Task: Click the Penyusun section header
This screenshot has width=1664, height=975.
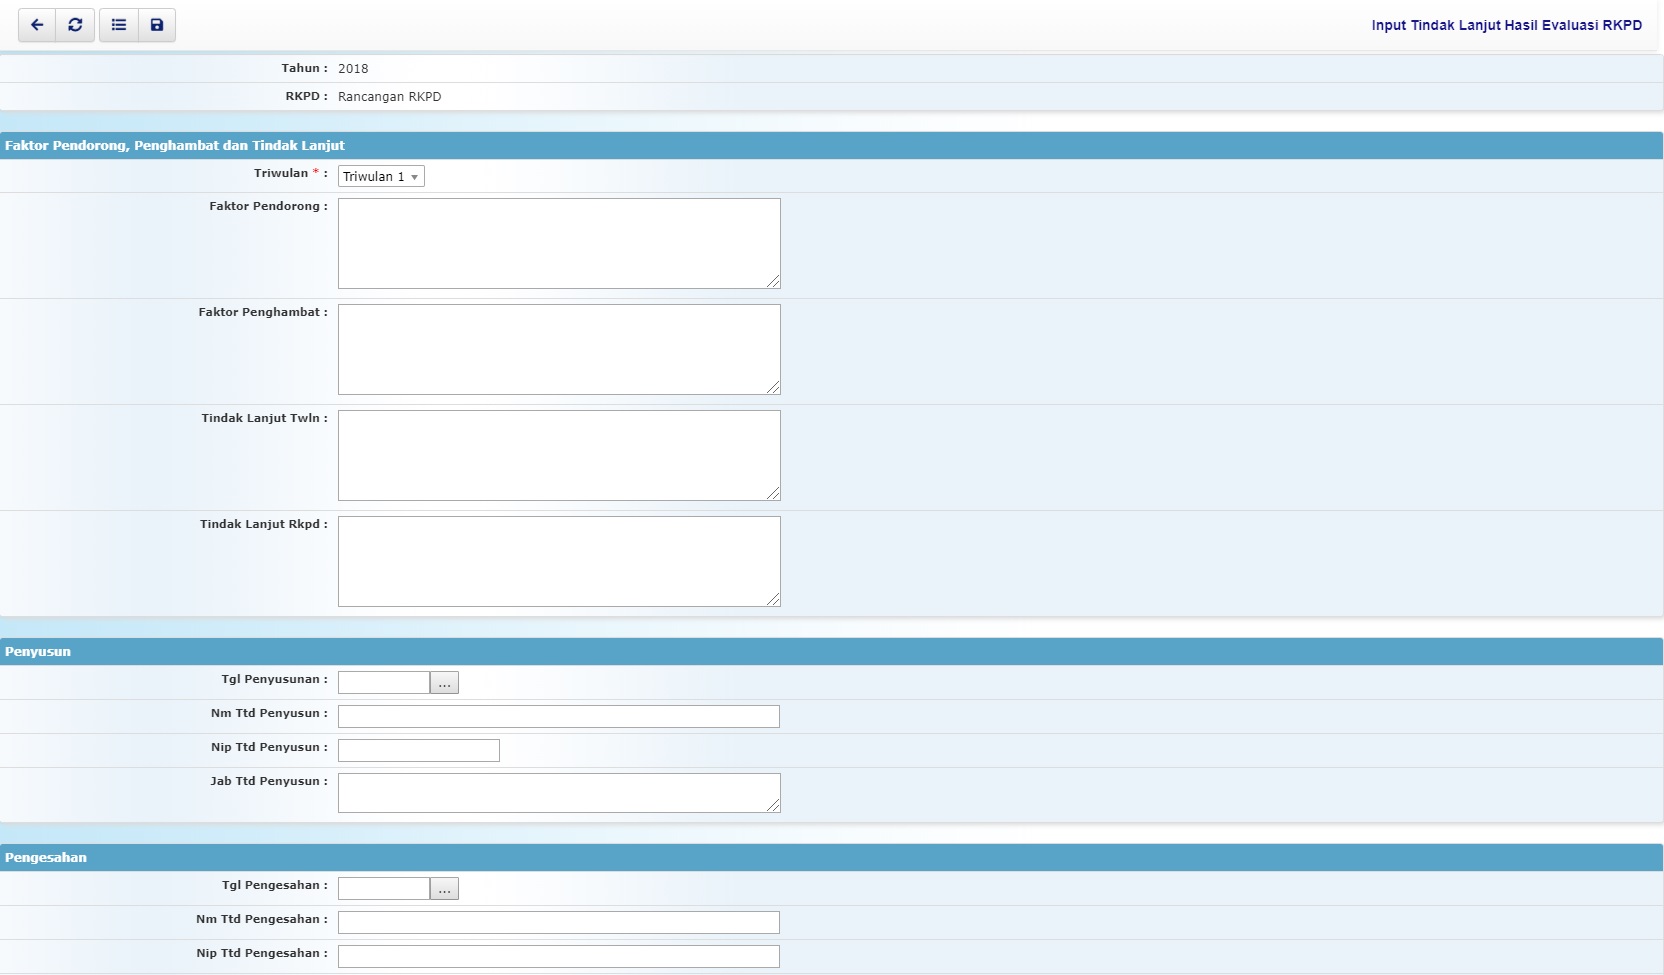Action: pyautogui.click(x=38, y=652)
